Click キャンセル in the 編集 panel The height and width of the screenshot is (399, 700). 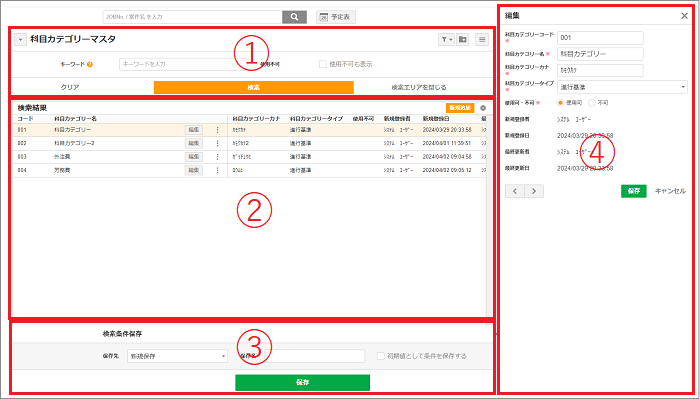(x=670, y=191)
